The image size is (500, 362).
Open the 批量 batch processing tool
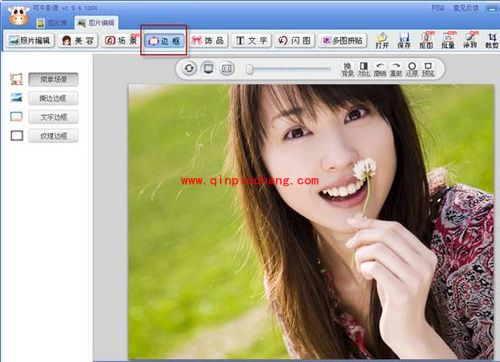point(448,41)
